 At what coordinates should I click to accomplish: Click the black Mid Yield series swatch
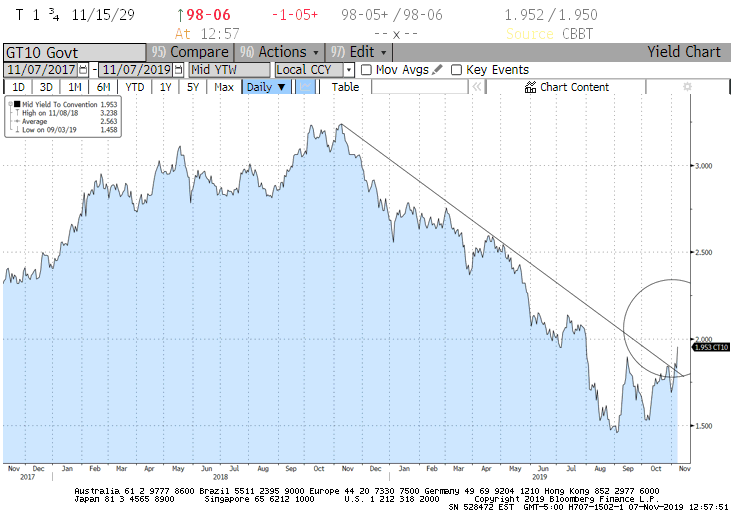tap(17, 104)
